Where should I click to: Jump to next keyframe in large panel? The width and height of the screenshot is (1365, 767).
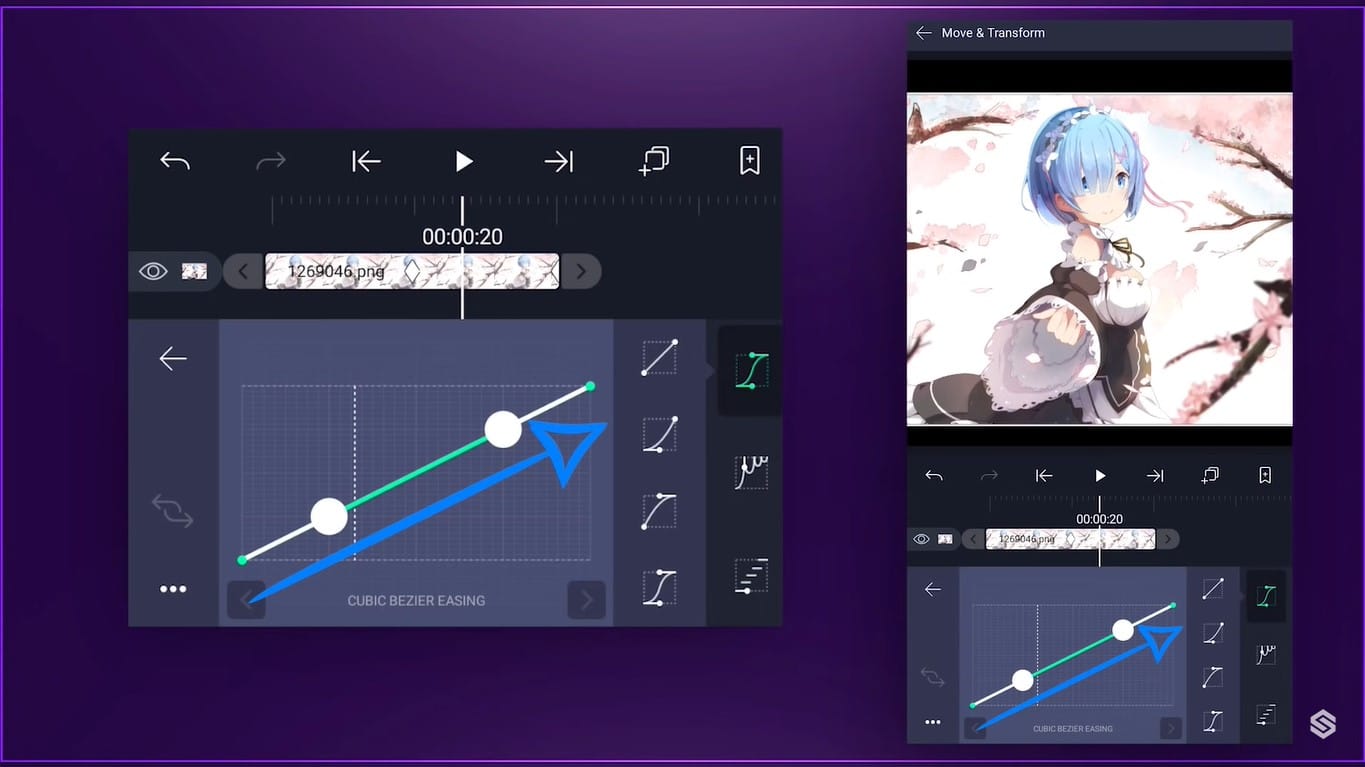tap(558, 161)
